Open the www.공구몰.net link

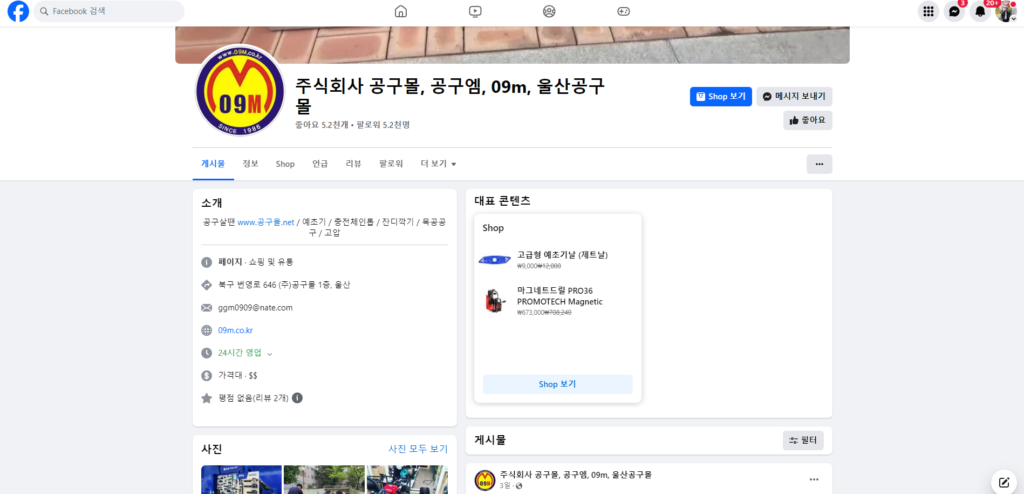click(x=266, y=222)
